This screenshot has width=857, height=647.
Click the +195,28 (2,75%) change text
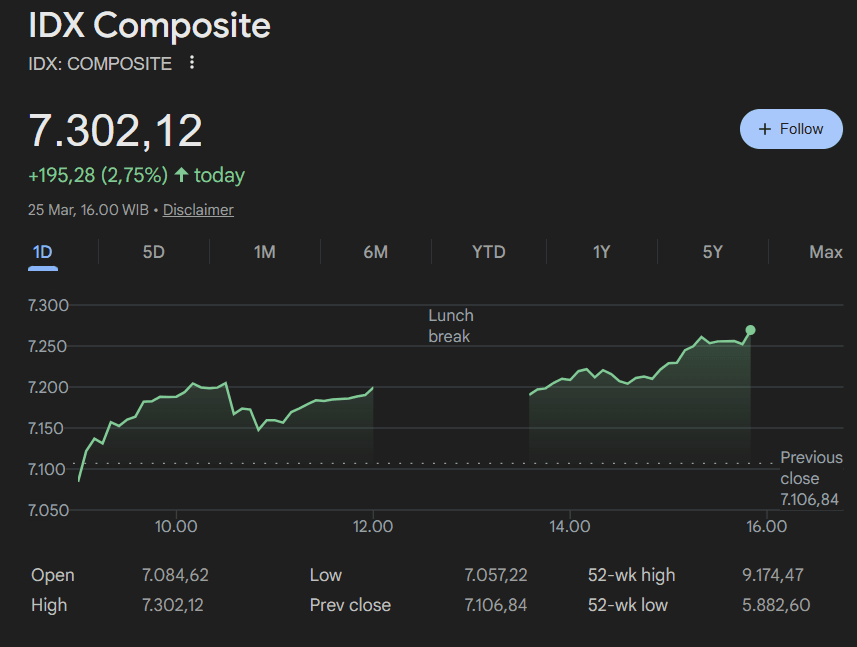97,175
